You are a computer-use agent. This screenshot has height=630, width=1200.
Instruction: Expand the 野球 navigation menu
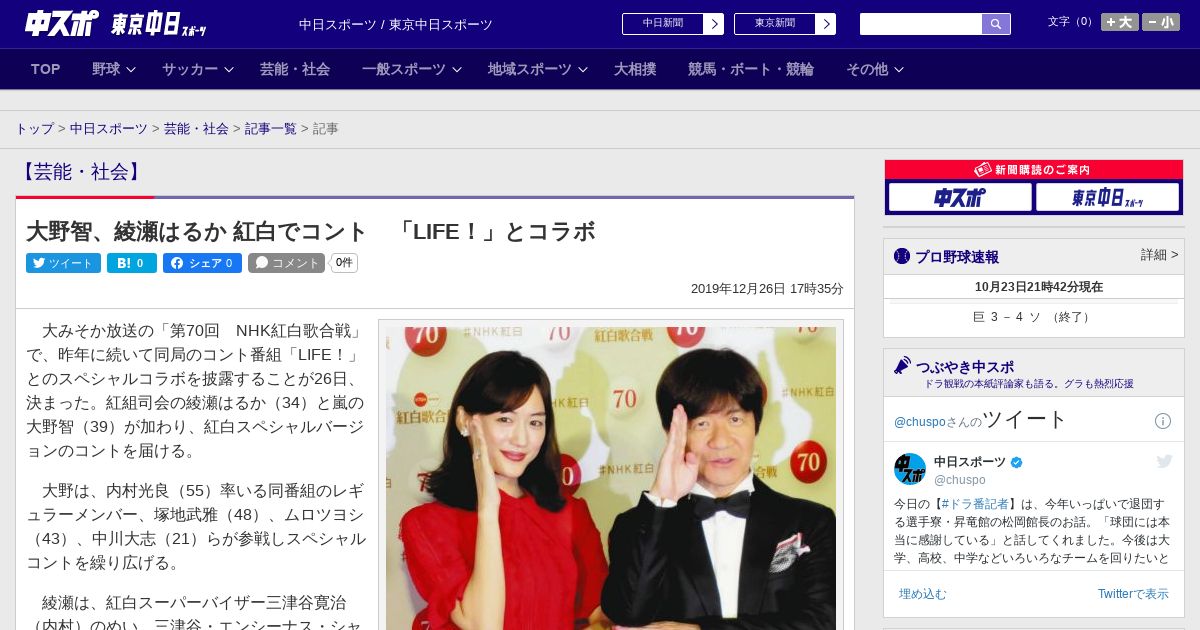[x=113, y=69]
